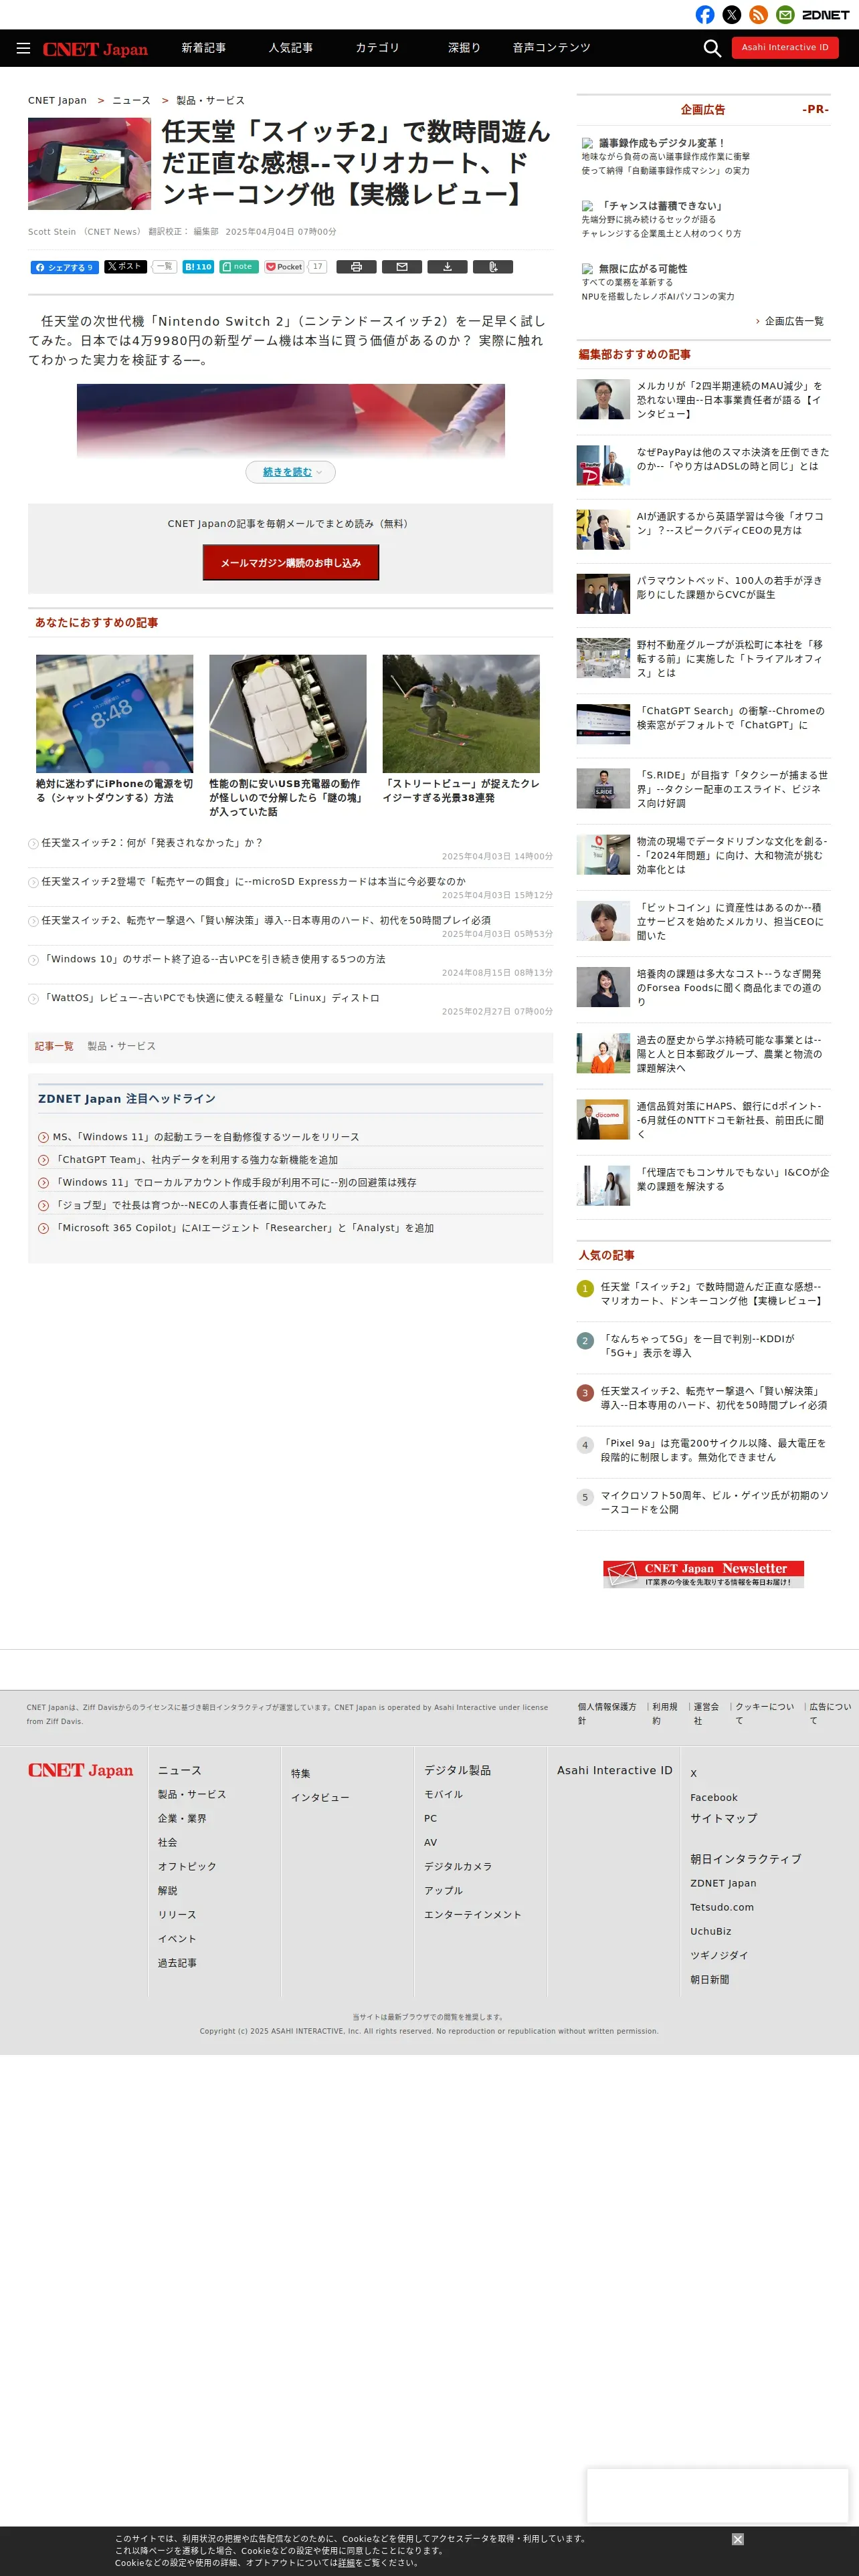Open the footer 過去記事 link

coord(177,1963)
